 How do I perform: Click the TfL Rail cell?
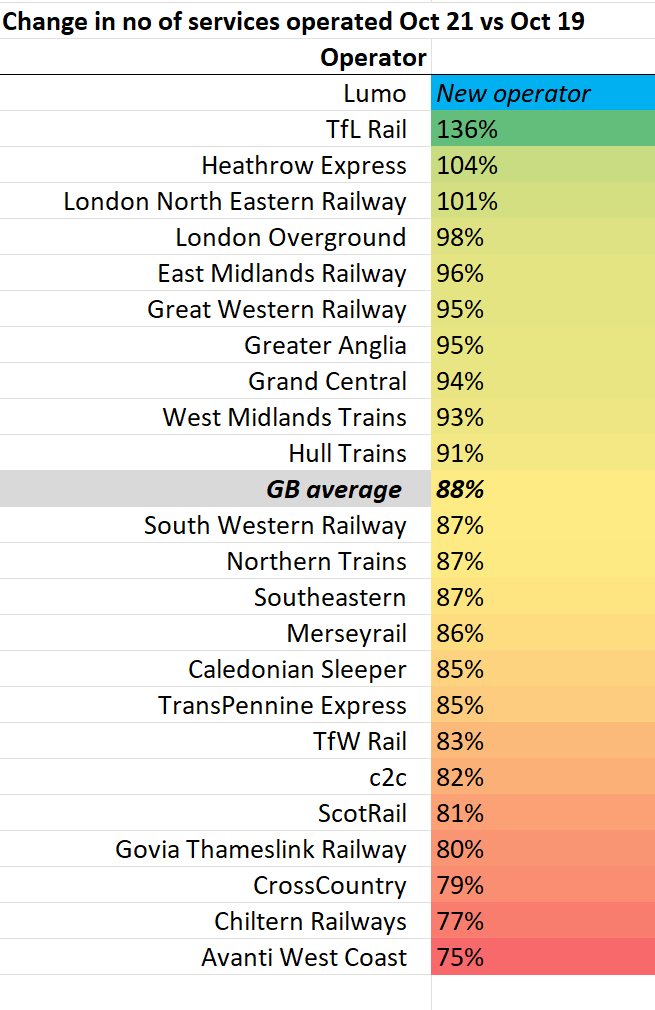(x=215, y=129)
